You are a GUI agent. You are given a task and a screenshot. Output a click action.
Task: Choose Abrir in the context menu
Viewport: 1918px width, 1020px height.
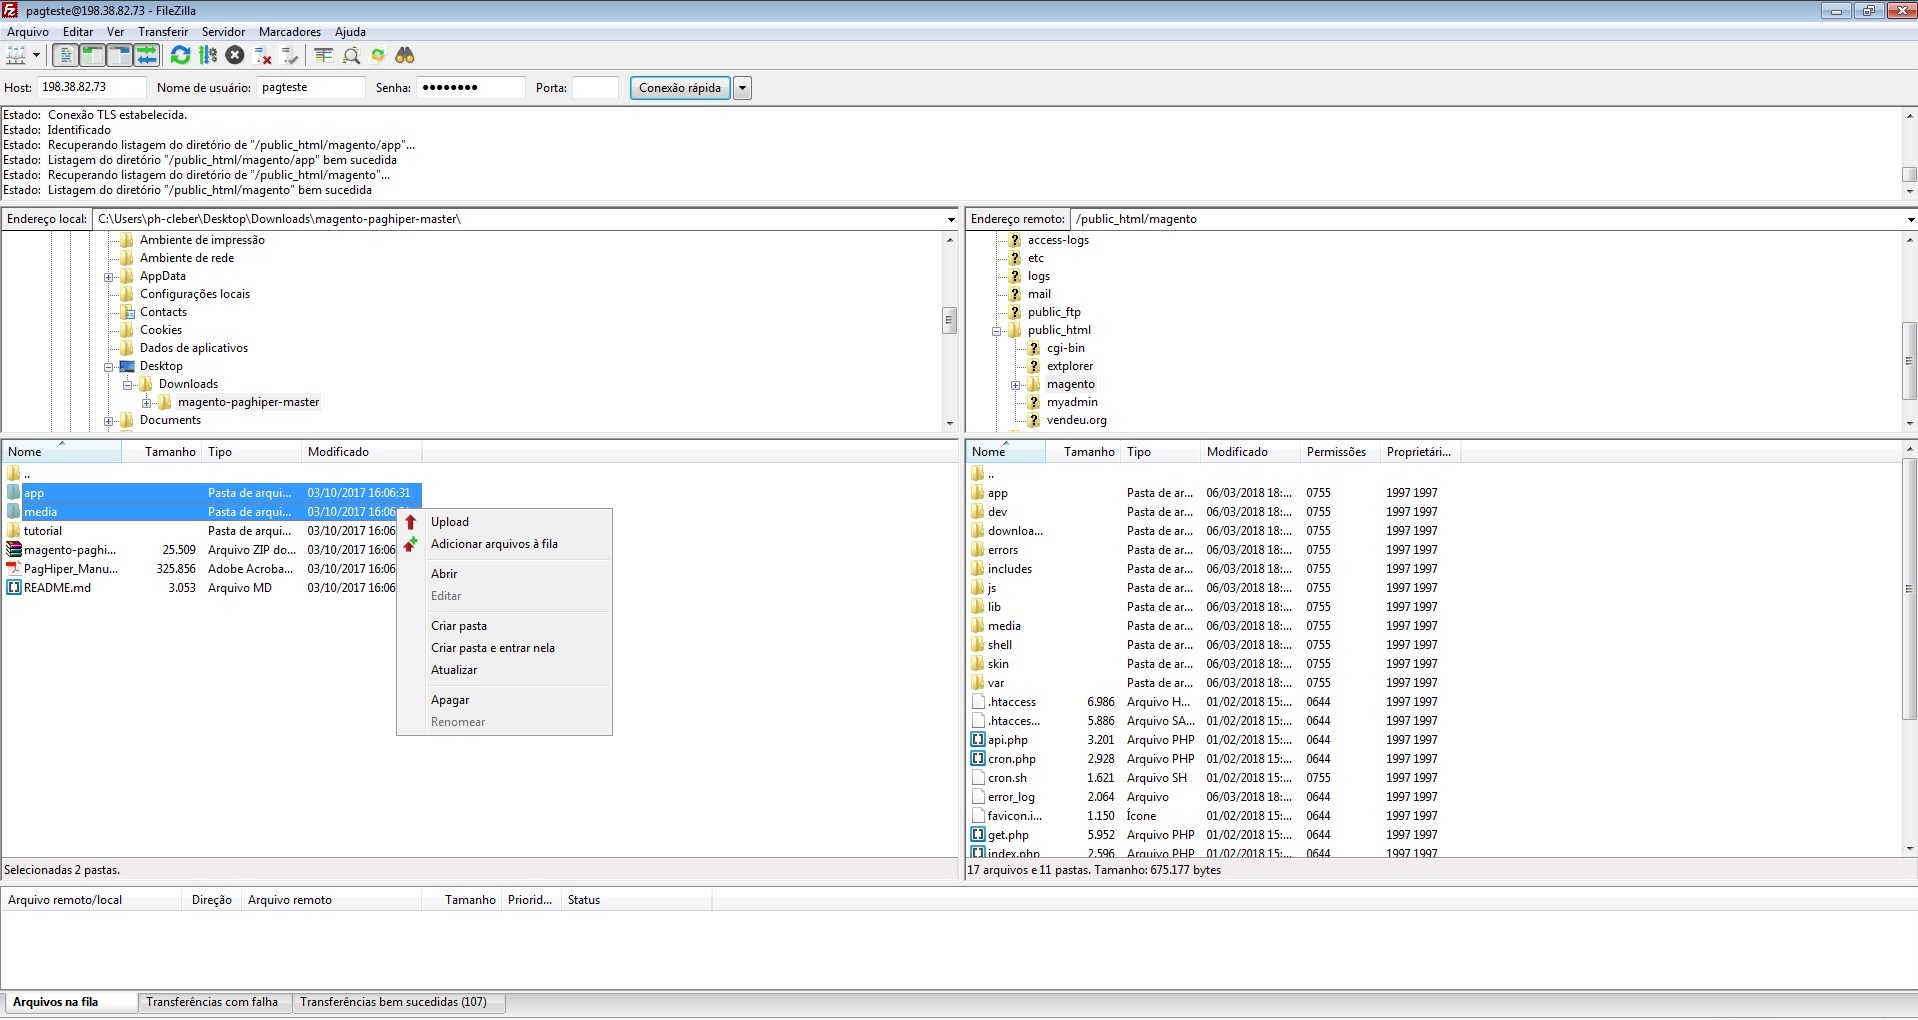tap(504, 574)
